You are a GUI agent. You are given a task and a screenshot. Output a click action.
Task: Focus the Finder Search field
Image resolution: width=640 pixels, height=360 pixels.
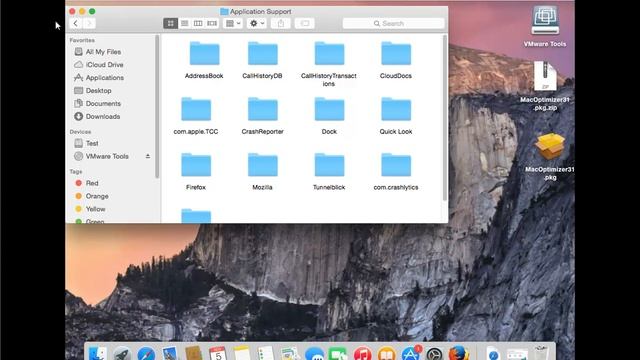pyautogui.click(x=393, y=24)
